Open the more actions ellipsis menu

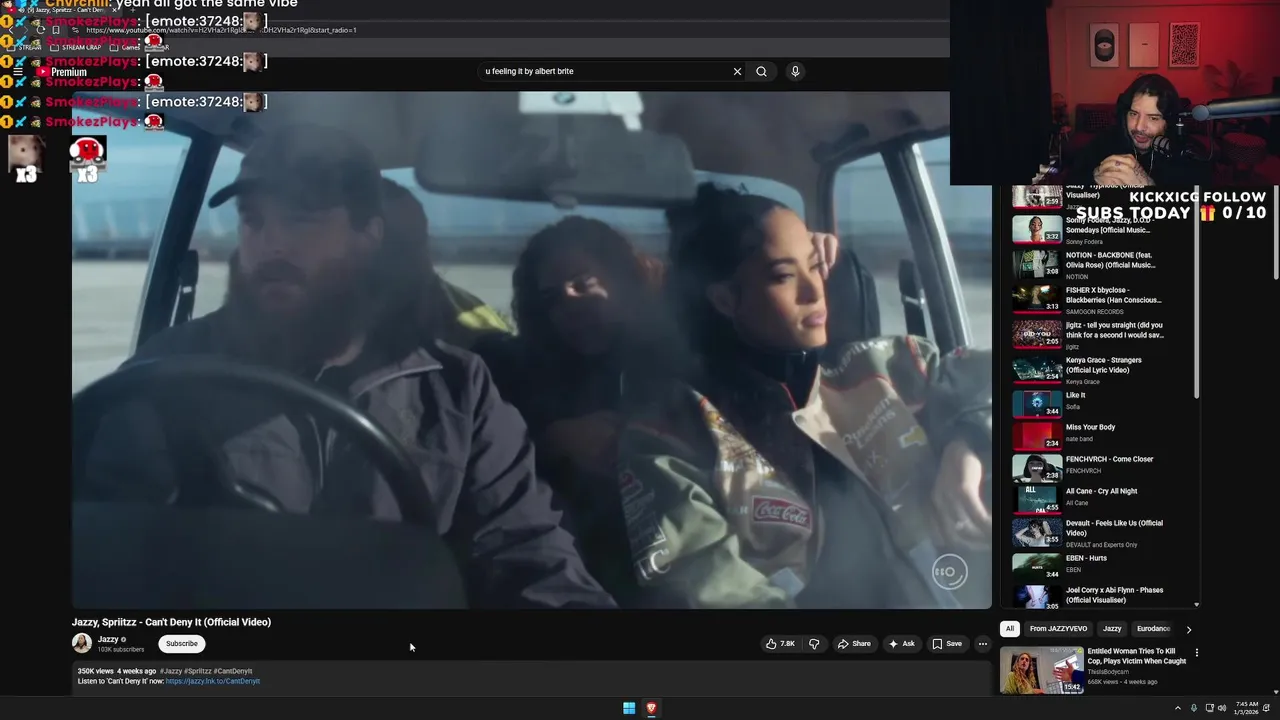(x=983, y=644)
